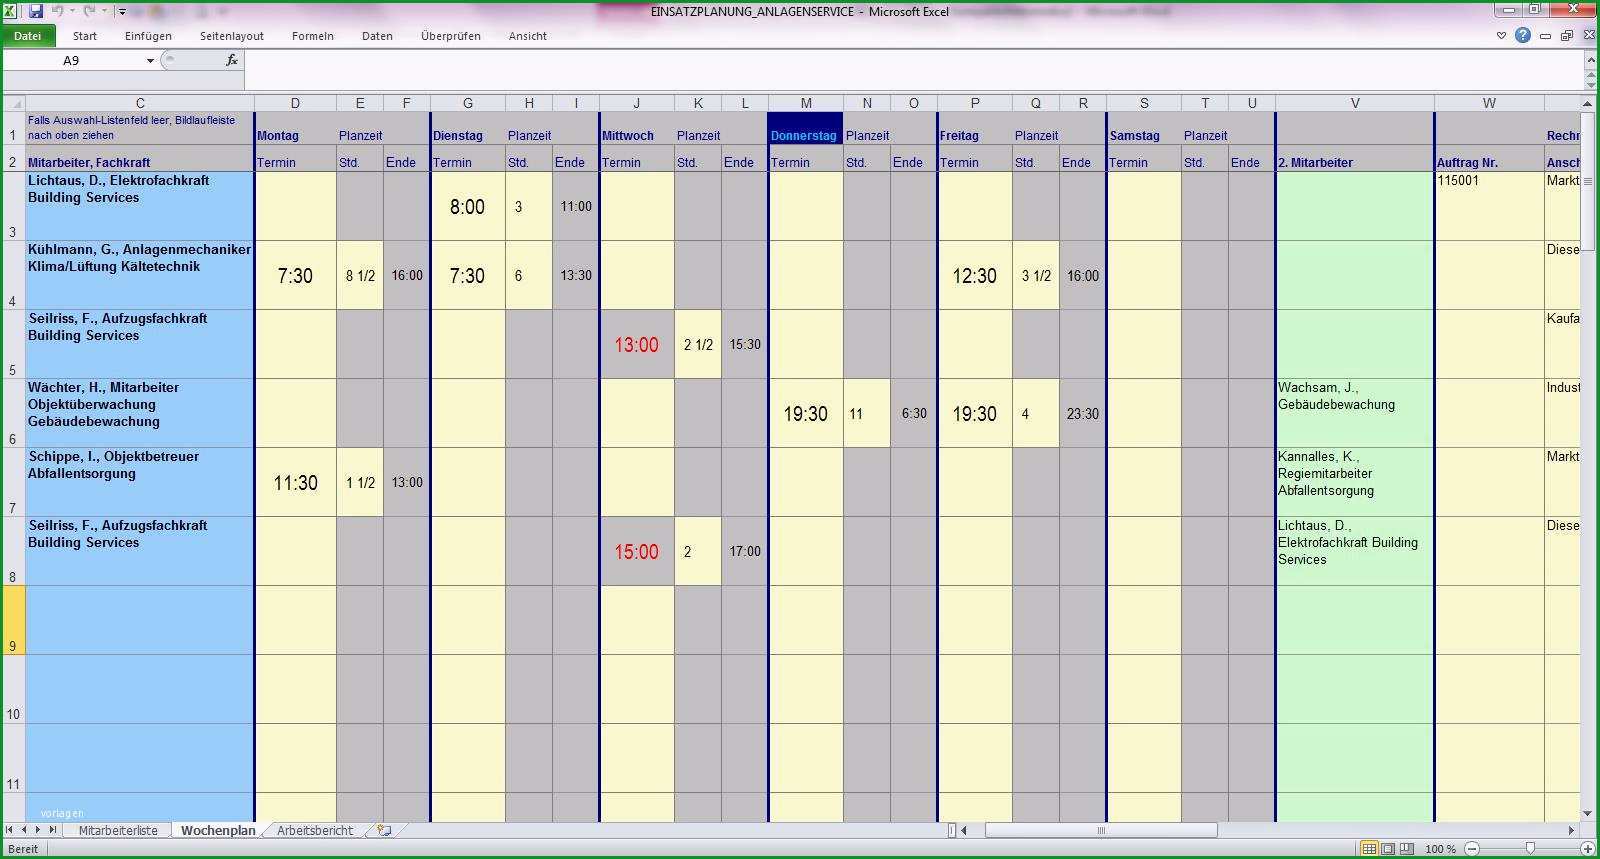Click the zoom out minus button

1471,849
